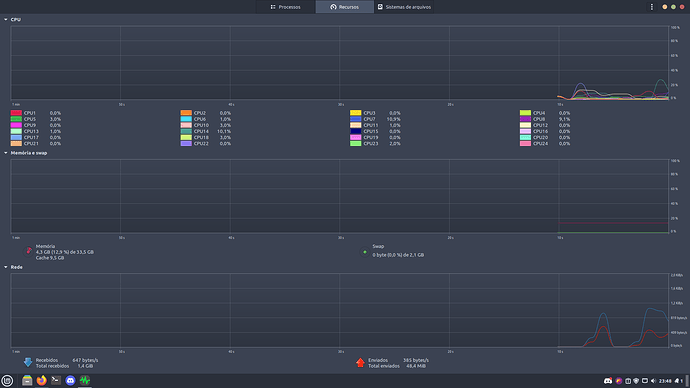Open the Linux Mint start menu
Image resolution: width=690 pixels, height=388 pixels.
tap(7, 381)
